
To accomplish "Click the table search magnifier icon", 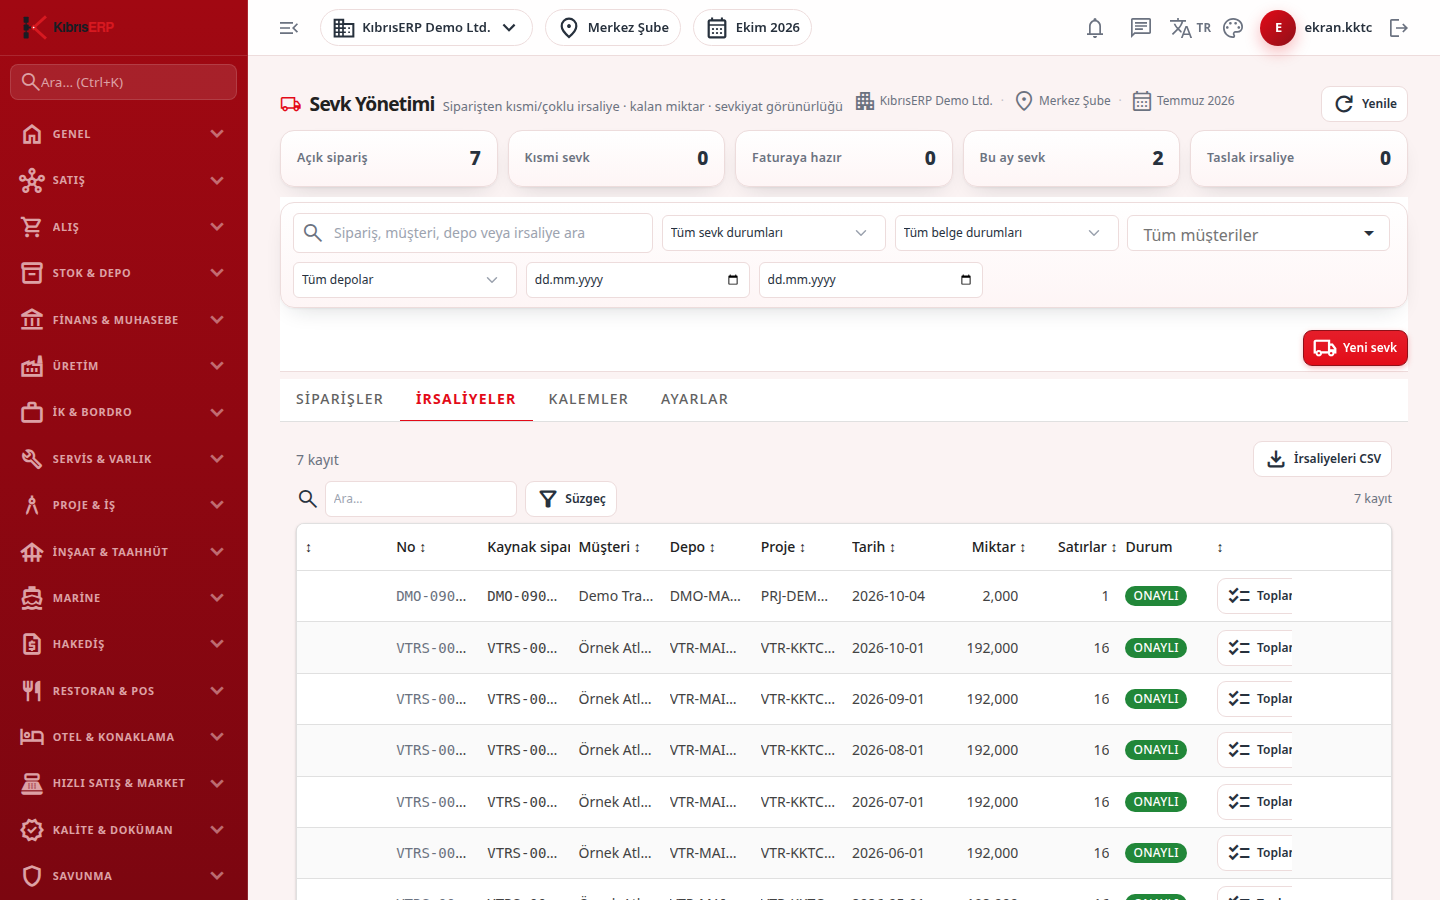I will [x=308, y=499].
